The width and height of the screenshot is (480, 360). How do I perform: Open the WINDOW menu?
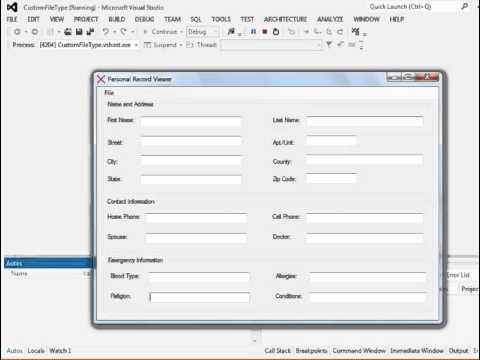click(366, 19)
